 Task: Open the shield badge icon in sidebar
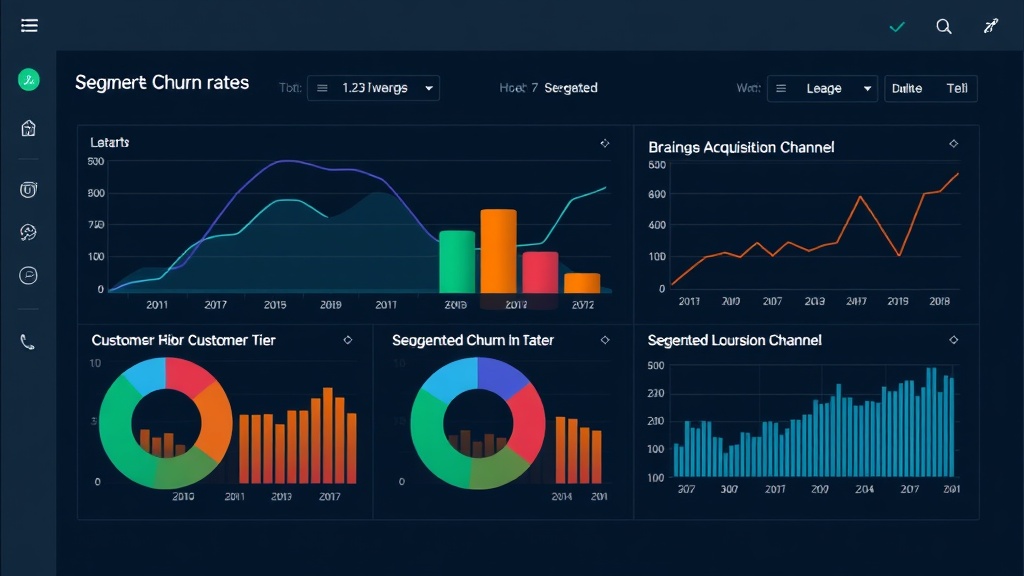(x=28, y=189)
